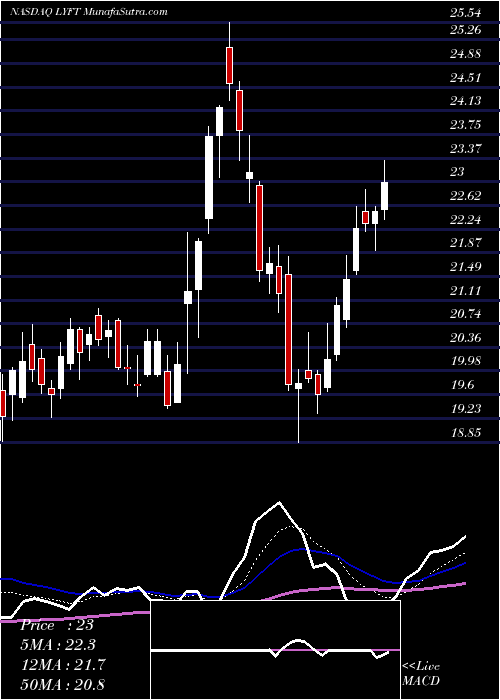The image size is (500, 700).
Task: Click the 22.24 price axis label
Action: pyautogui.click(x=466, y=220)
